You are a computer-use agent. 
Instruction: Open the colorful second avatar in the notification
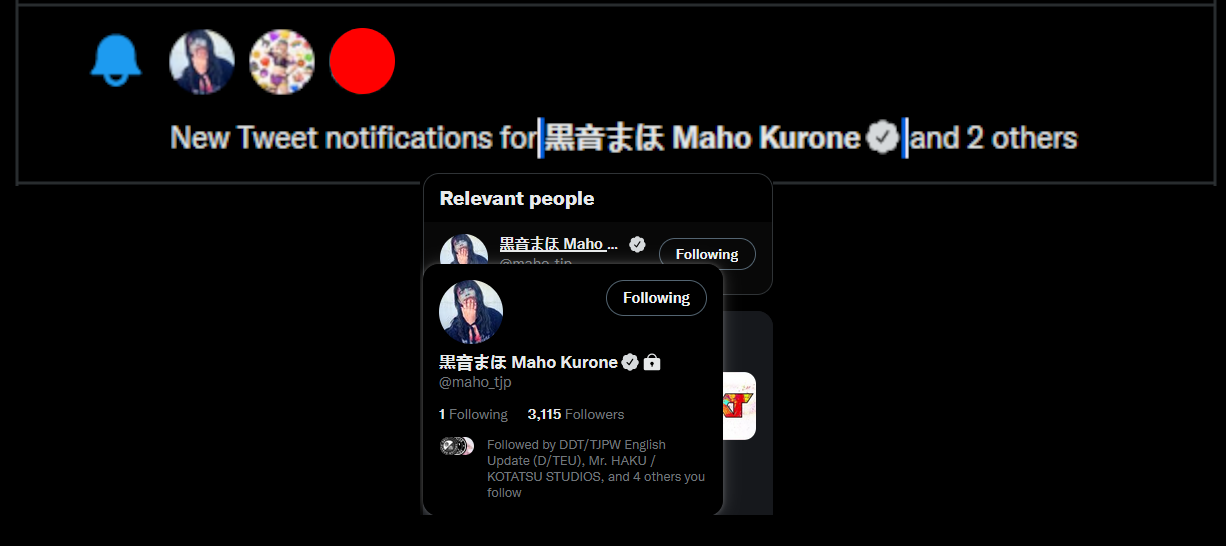[282, 61]
